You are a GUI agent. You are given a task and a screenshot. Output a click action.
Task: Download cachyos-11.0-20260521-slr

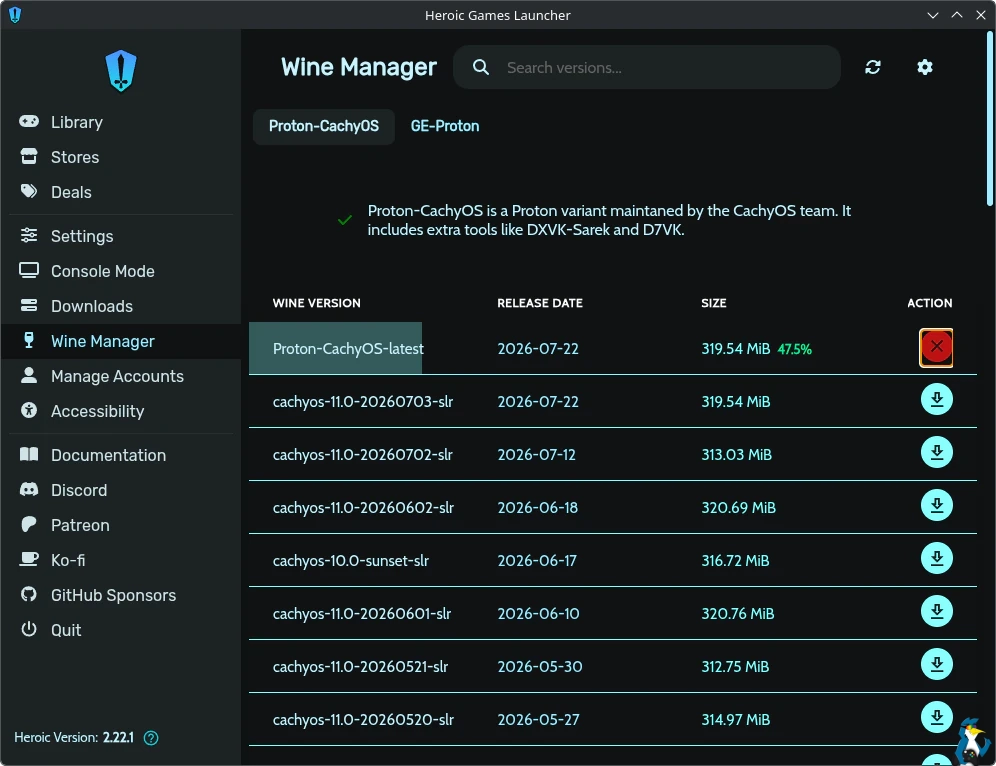tap(936, 664)
